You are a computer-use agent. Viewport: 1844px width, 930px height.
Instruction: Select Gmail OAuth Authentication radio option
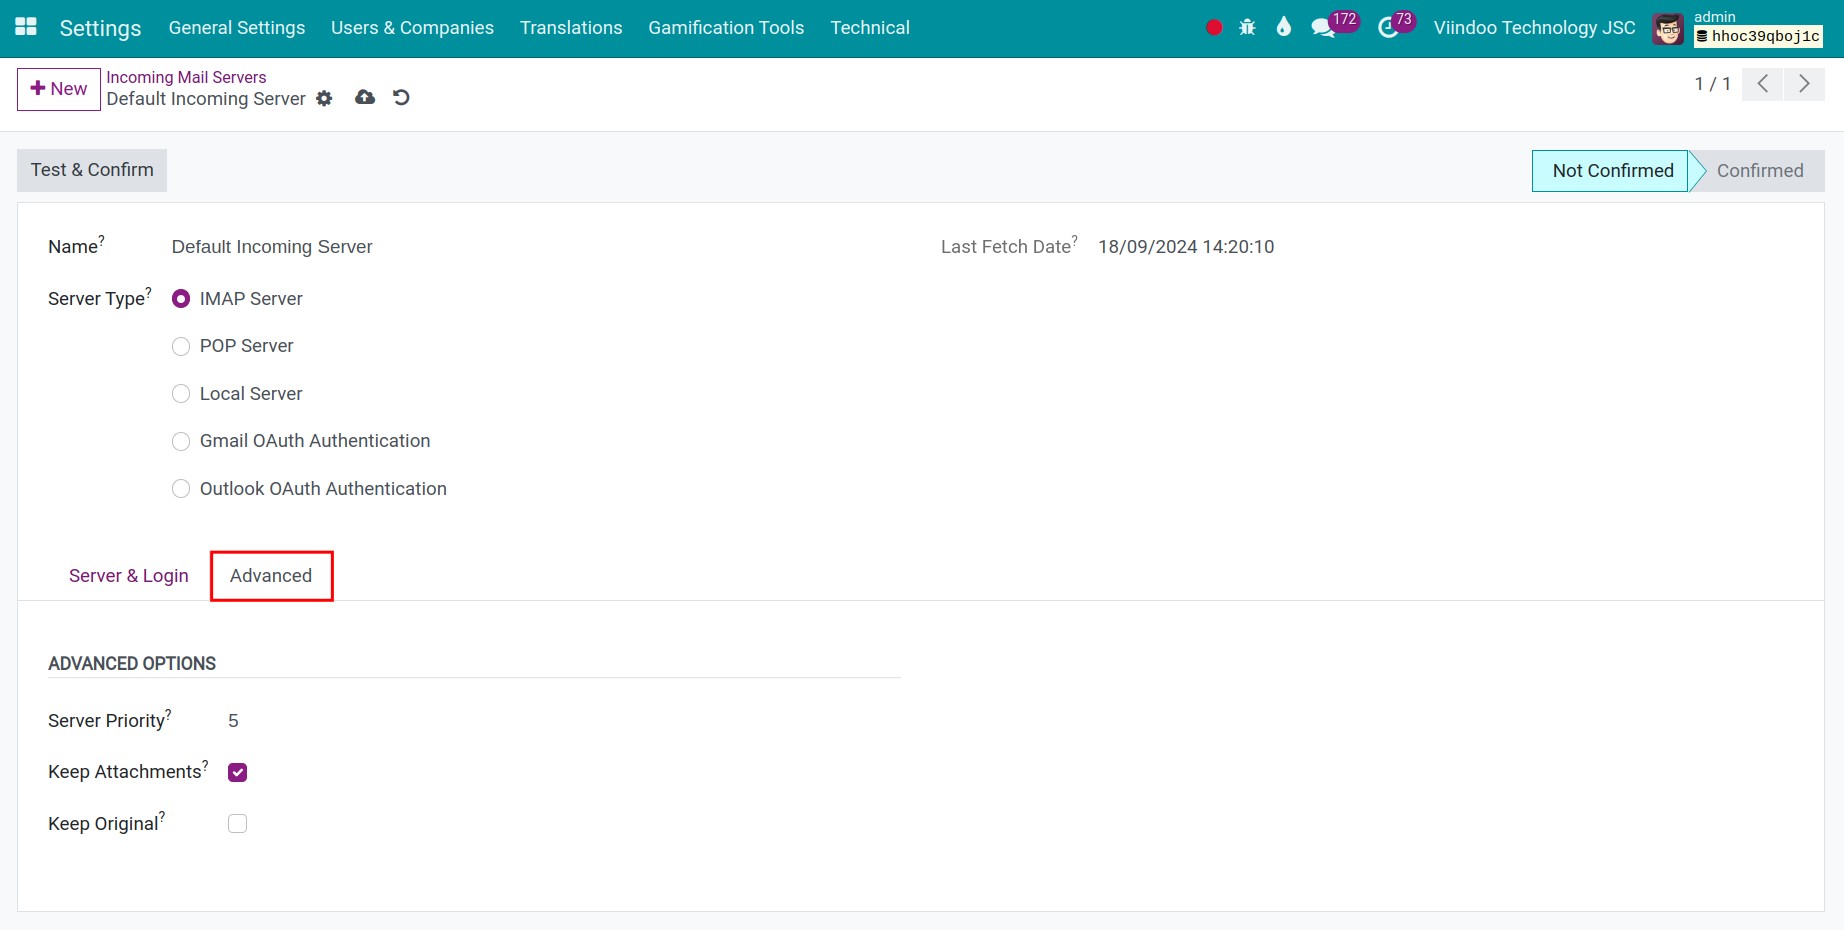coord(181,441)
